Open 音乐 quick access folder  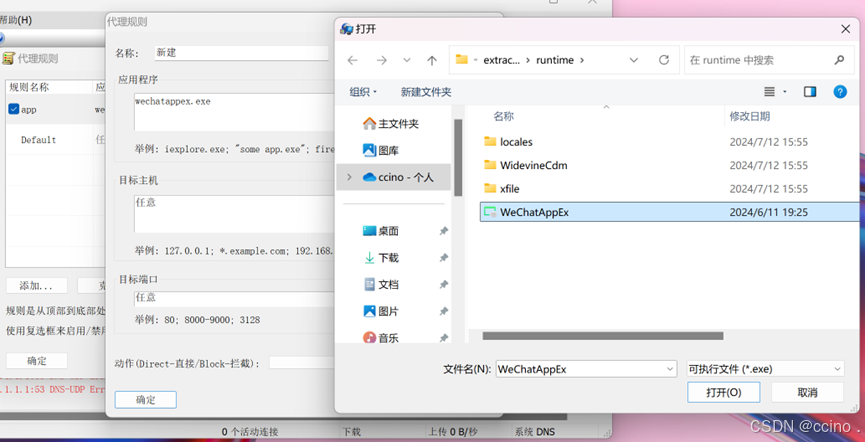(381, 338)
